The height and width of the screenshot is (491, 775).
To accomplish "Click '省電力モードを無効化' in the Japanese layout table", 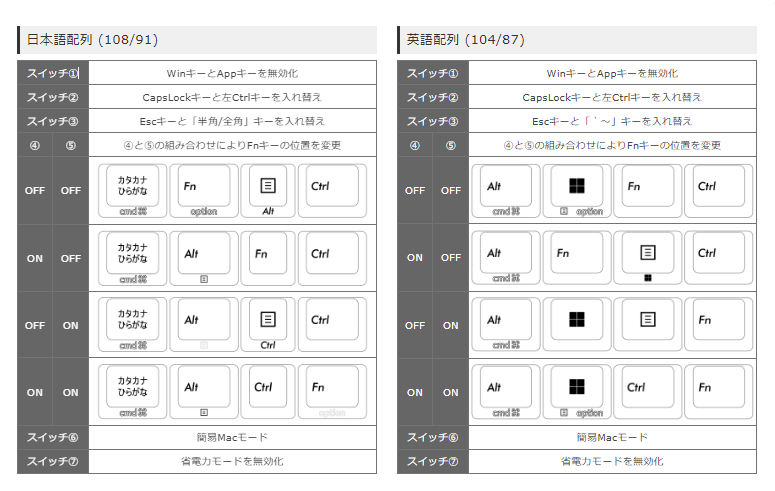I will pyautogui.click(x=232, y=461).
